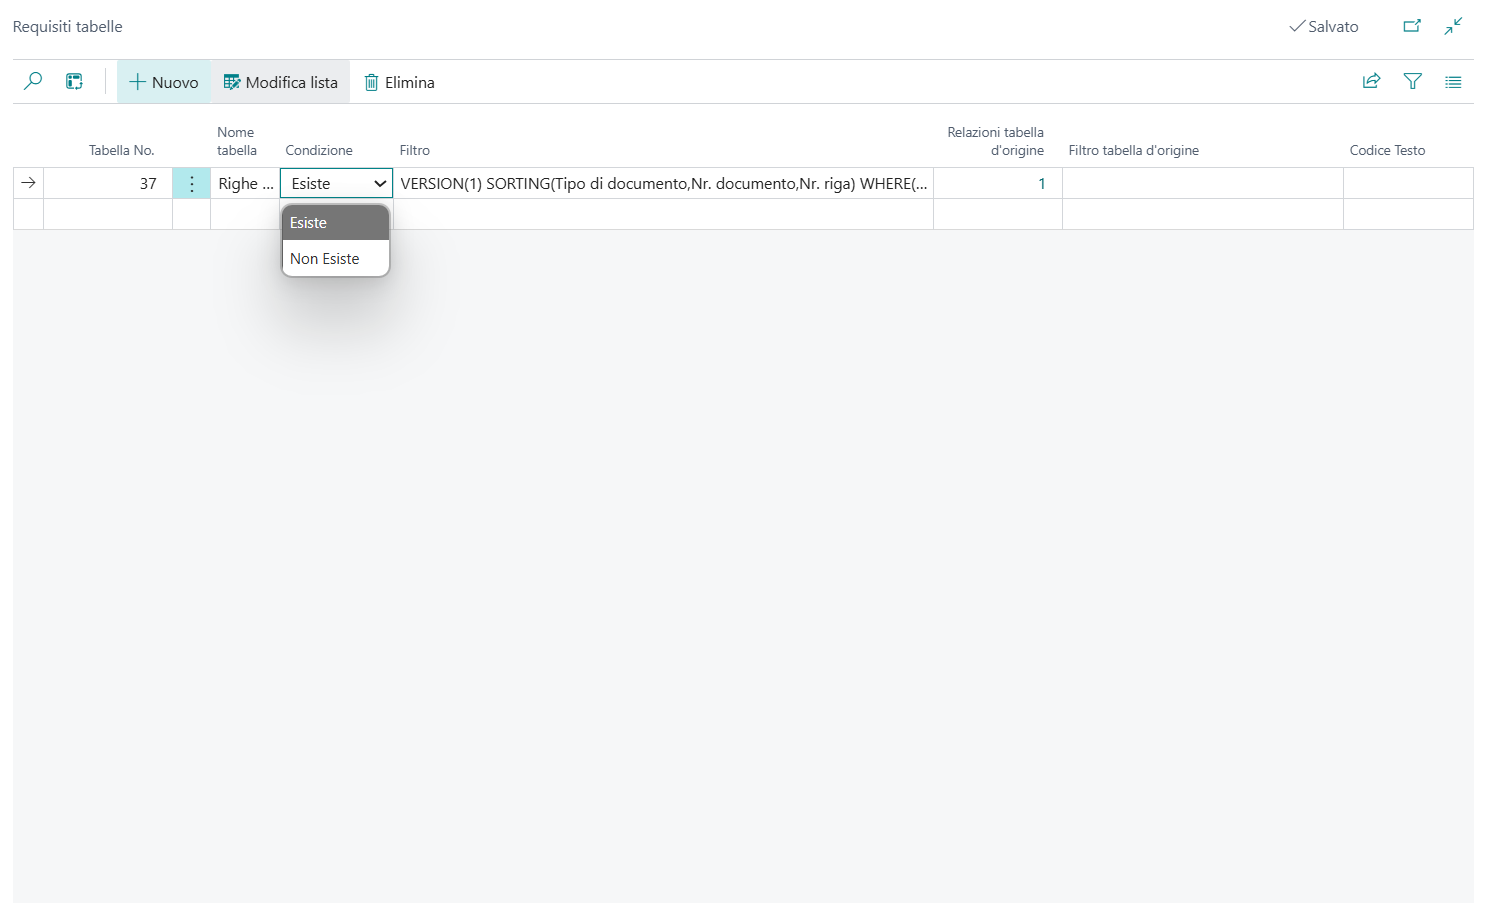Screen dimensions: 1488x903
Task: Open page in new window icon
Action: [1412, 26]
